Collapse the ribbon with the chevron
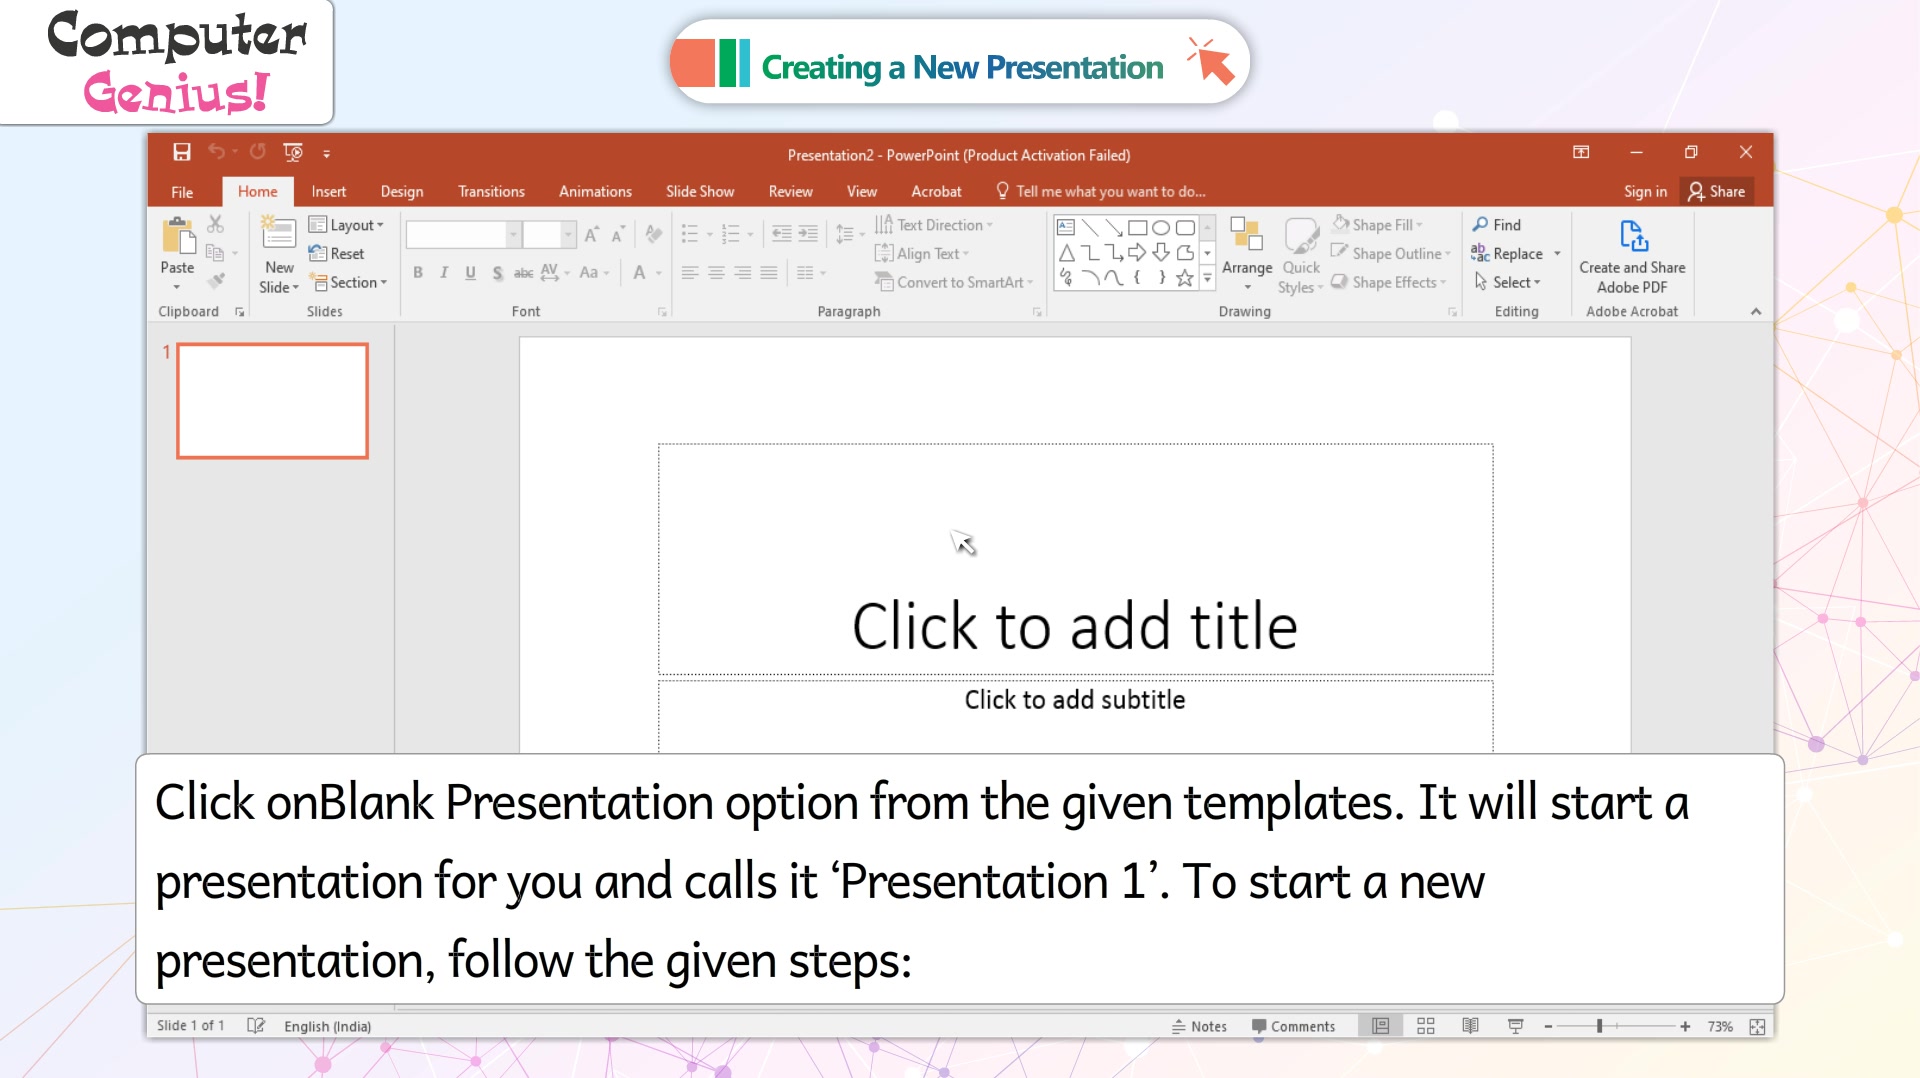 point(1756,312)
